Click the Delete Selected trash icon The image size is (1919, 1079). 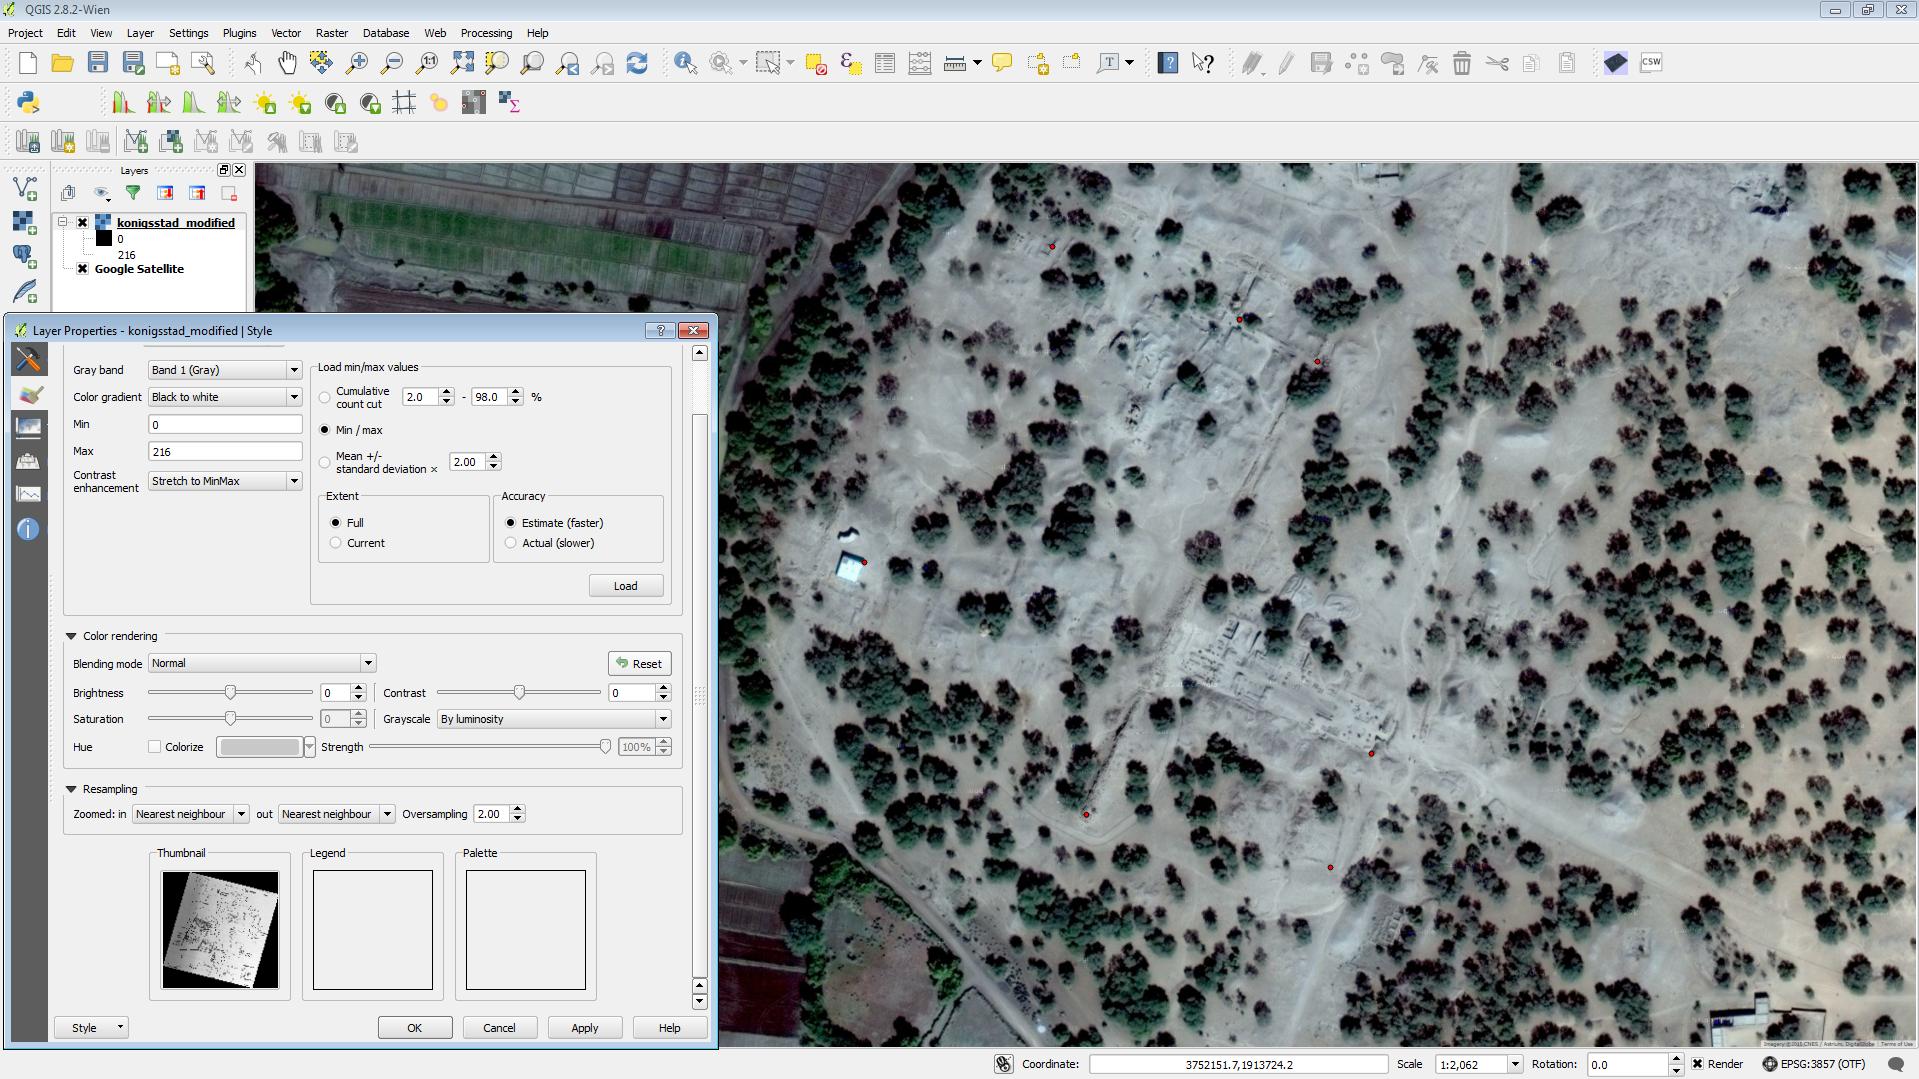coord(1462,63)
